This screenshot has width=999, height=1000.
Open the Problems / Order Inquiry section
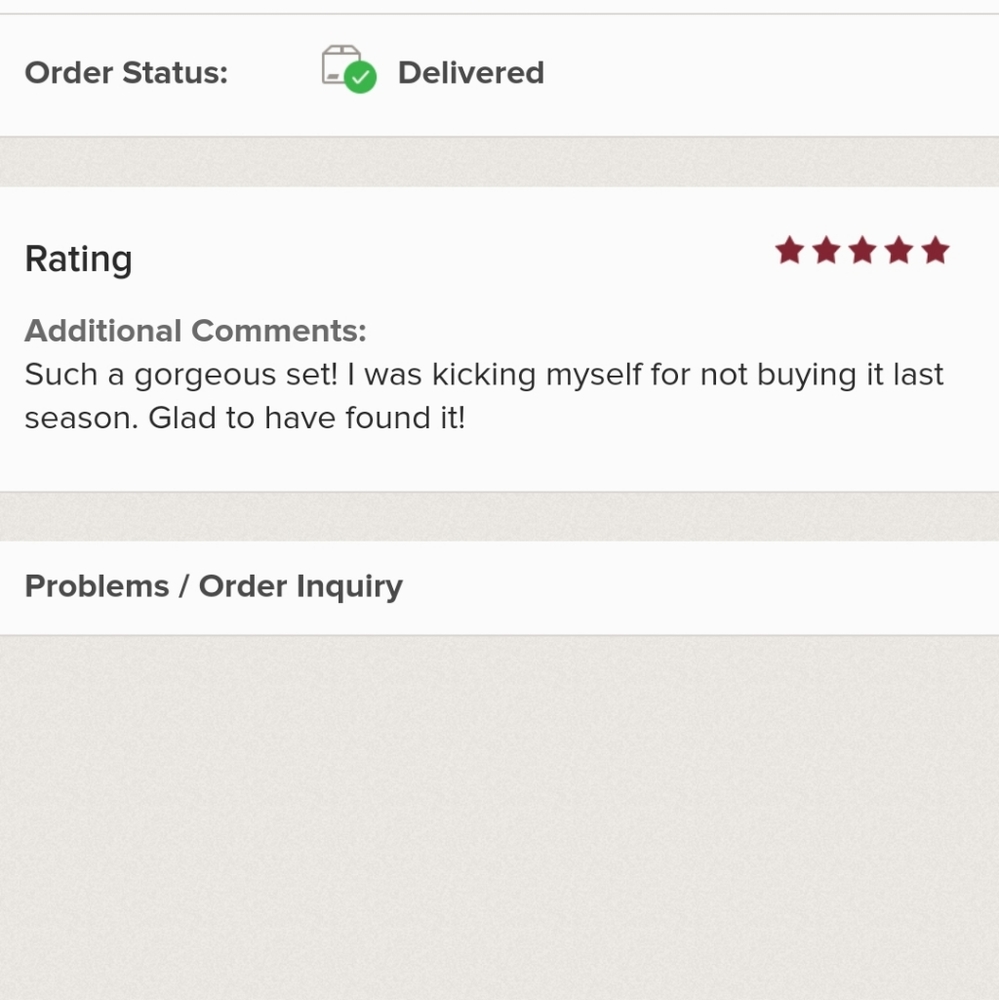pyautogui.click(x=213, y=586)
